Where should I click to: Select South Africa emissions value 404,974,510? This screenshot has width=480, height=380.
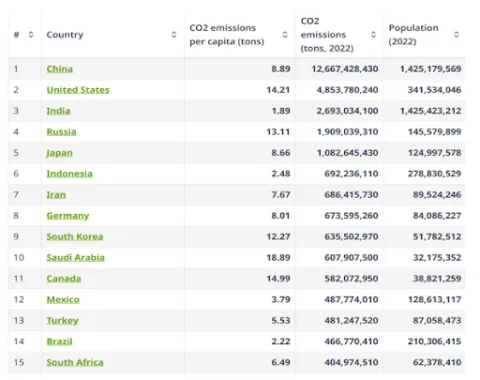pos(351,362)
